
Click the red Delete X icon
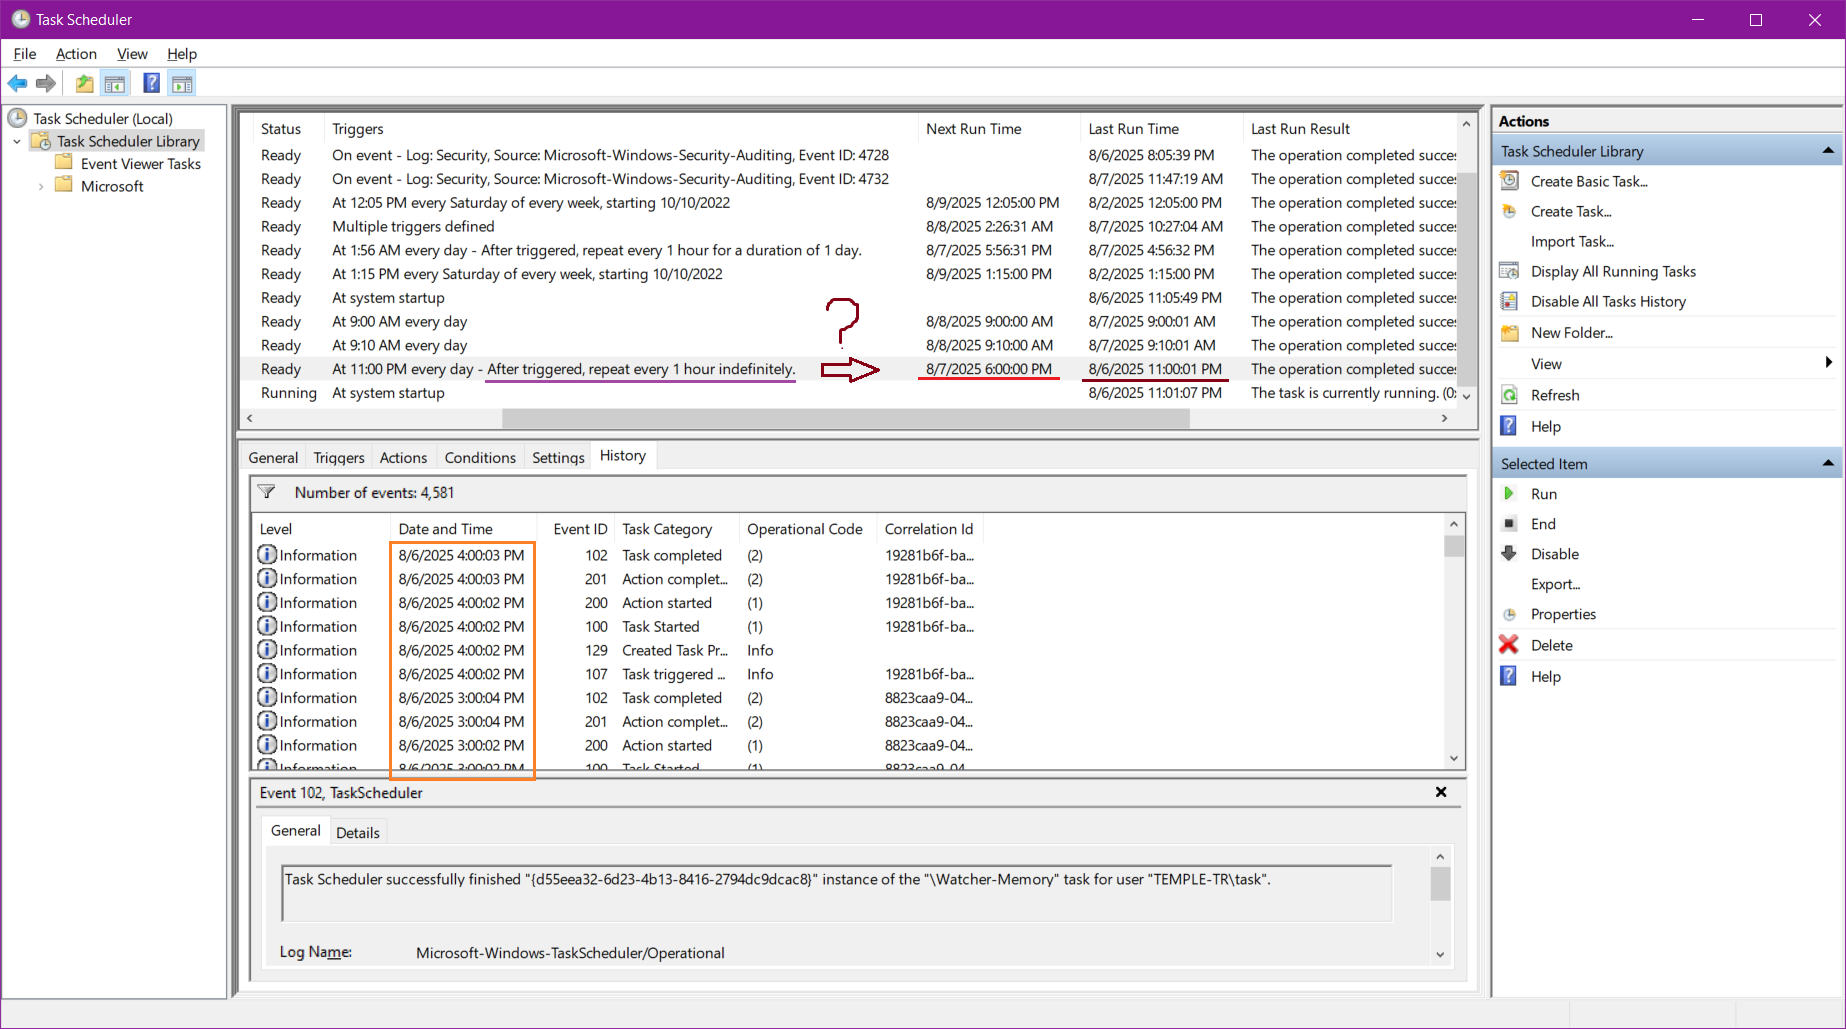1510,645
